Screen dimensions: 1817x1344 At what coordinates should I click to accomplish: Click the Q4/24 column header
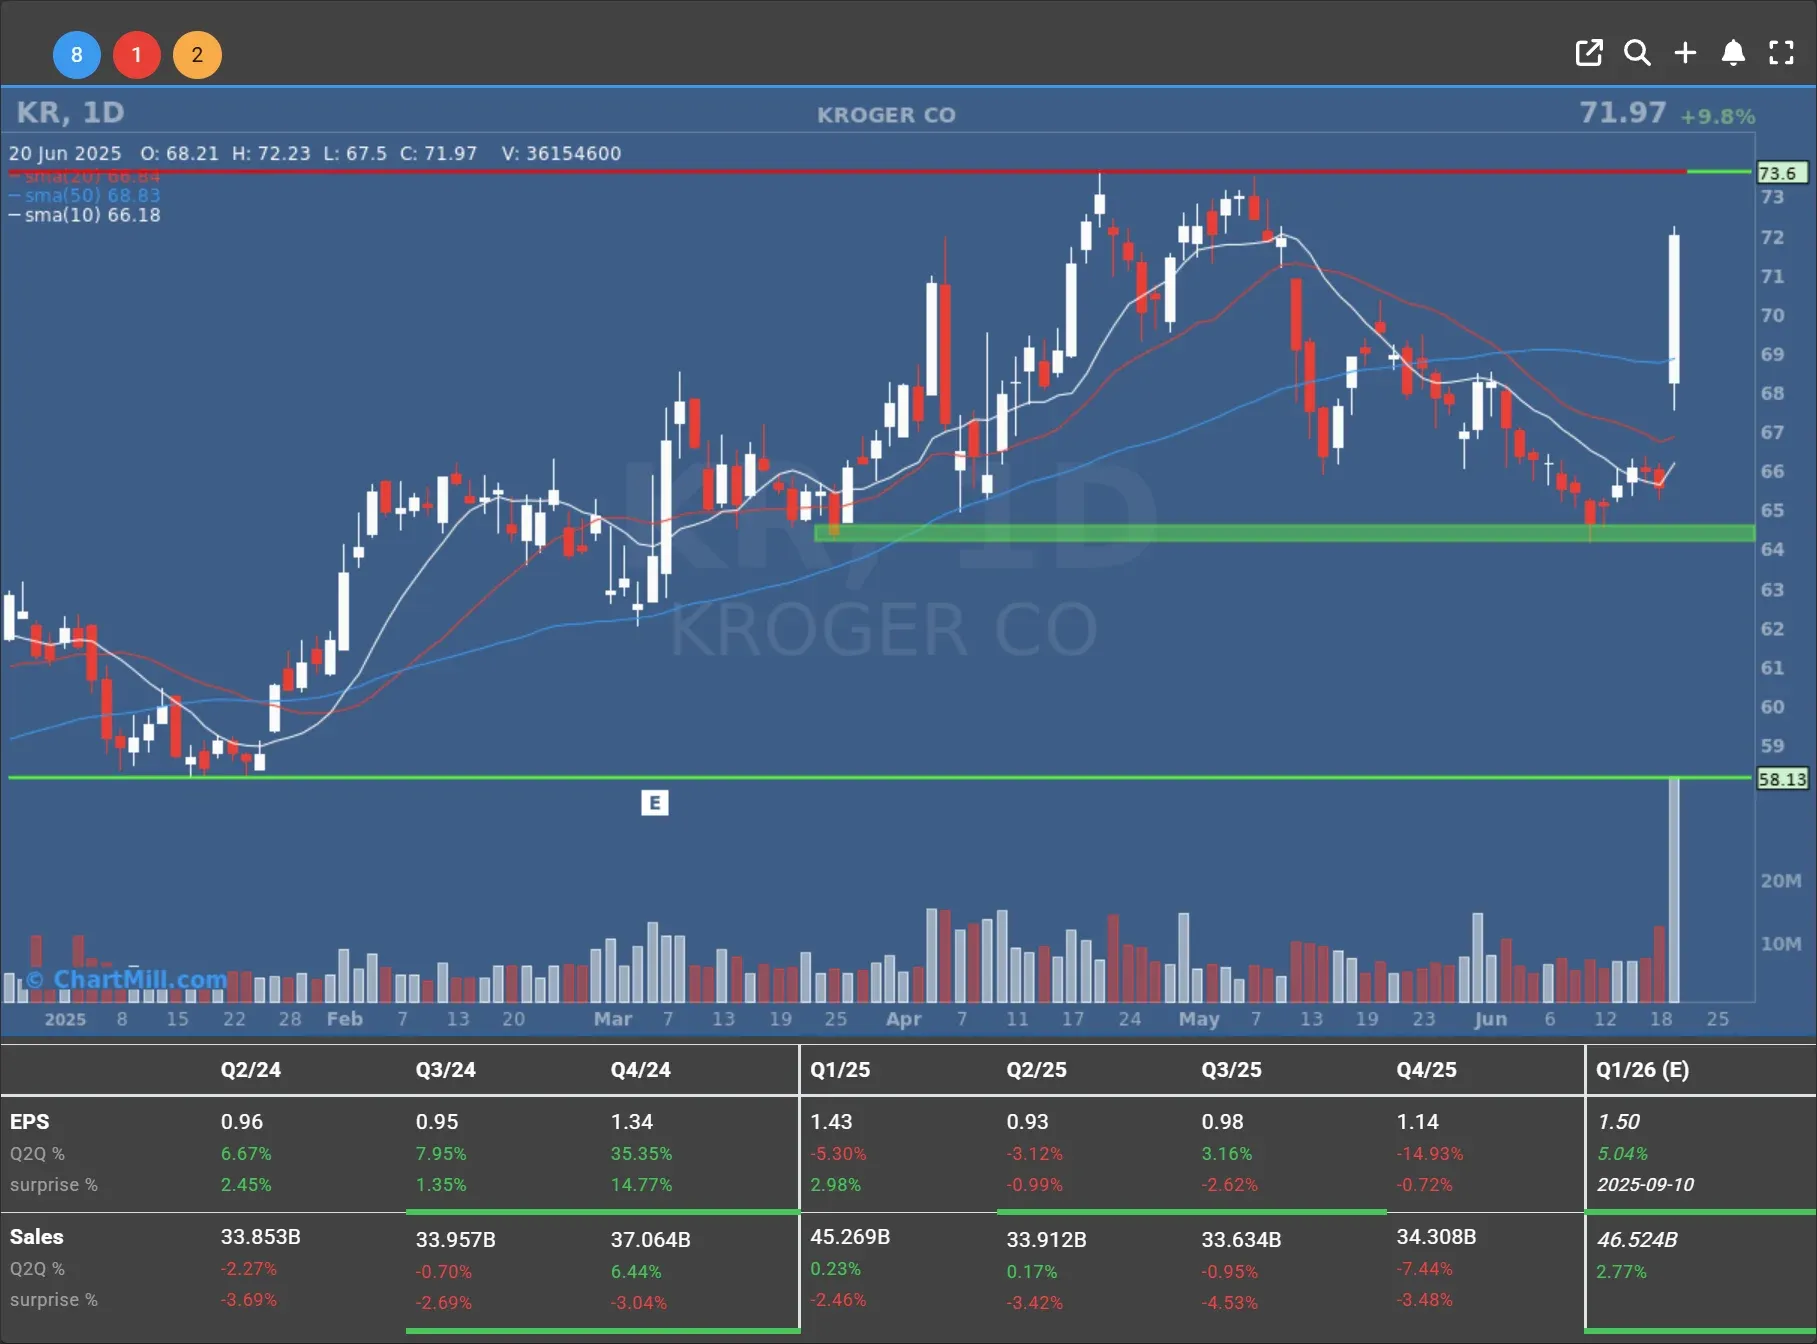[x=641, y=1069]
